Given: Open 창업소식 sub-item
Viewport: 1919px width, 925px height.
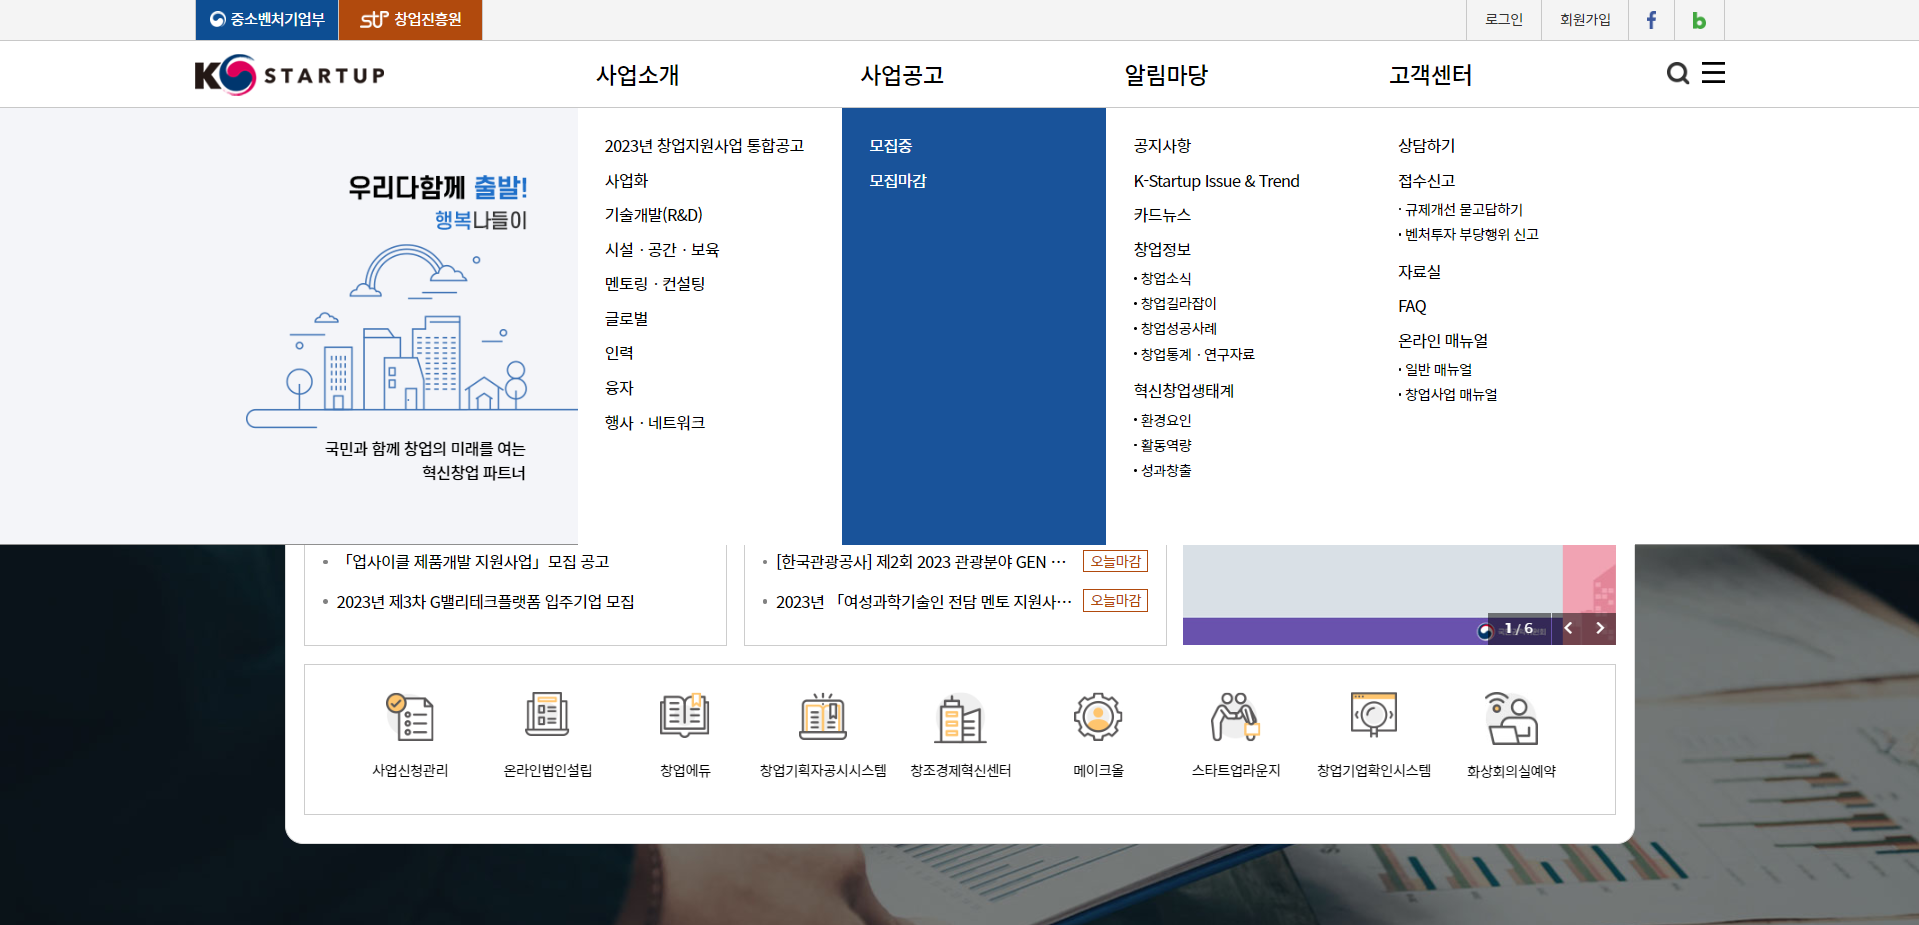Looking at the screenshot, I should click(x=1165, y=279).
